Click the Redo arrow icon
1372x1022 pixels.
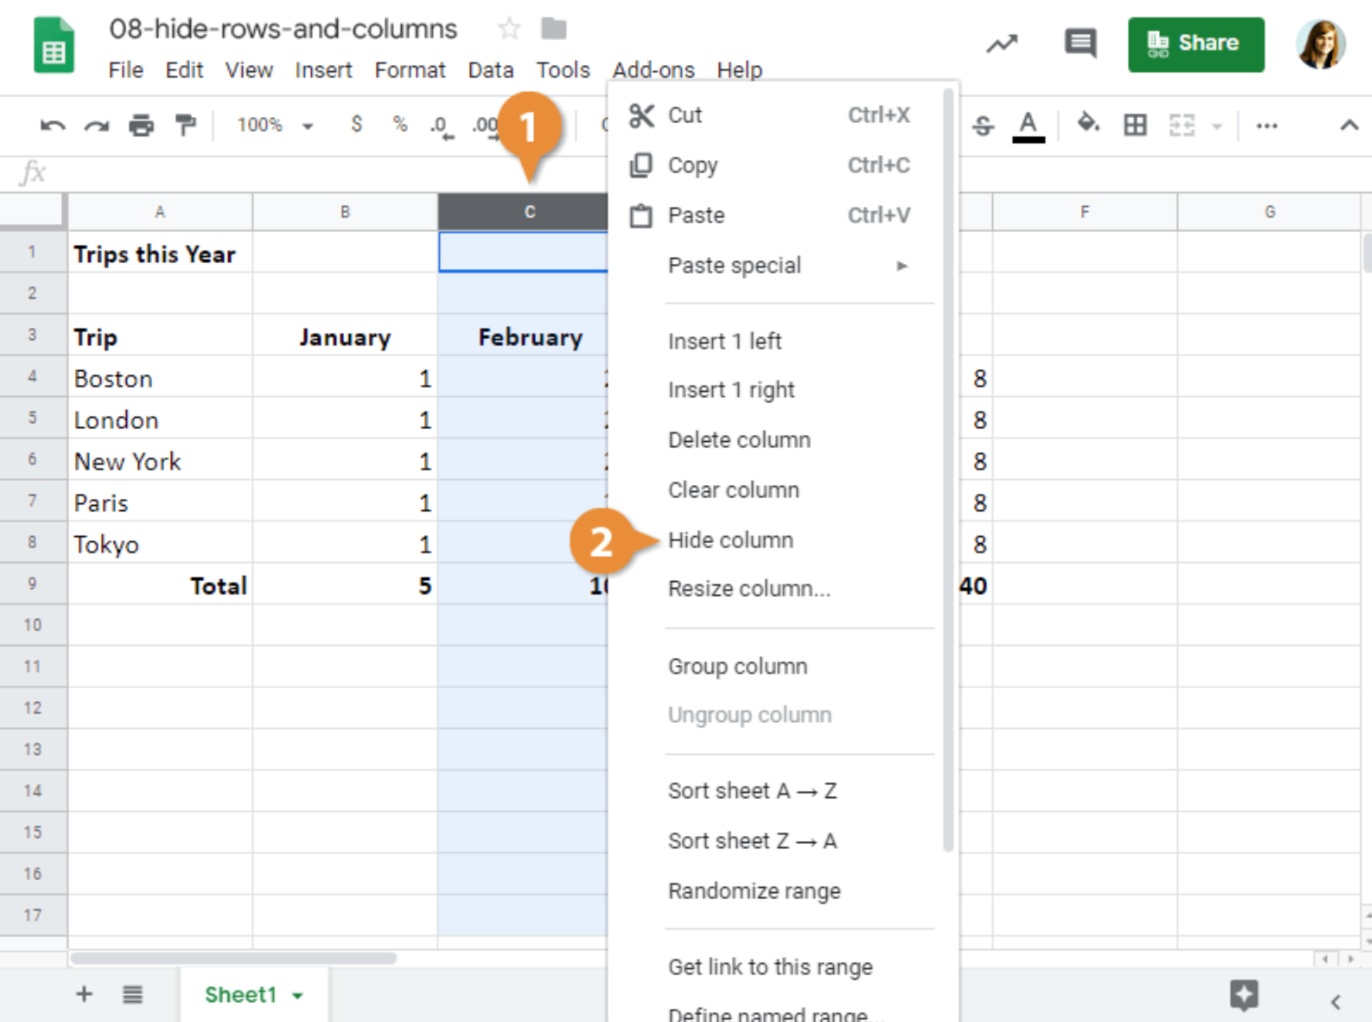(96, 125)
